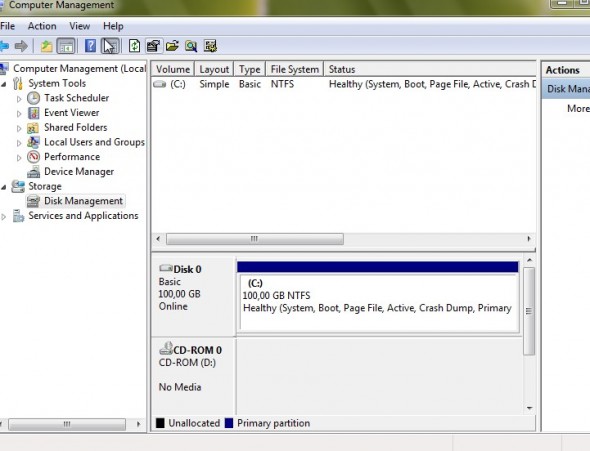Viewport: 590px width, 451px height.
Task: Expand the Task Scheduler node
Action: [19, 99]
